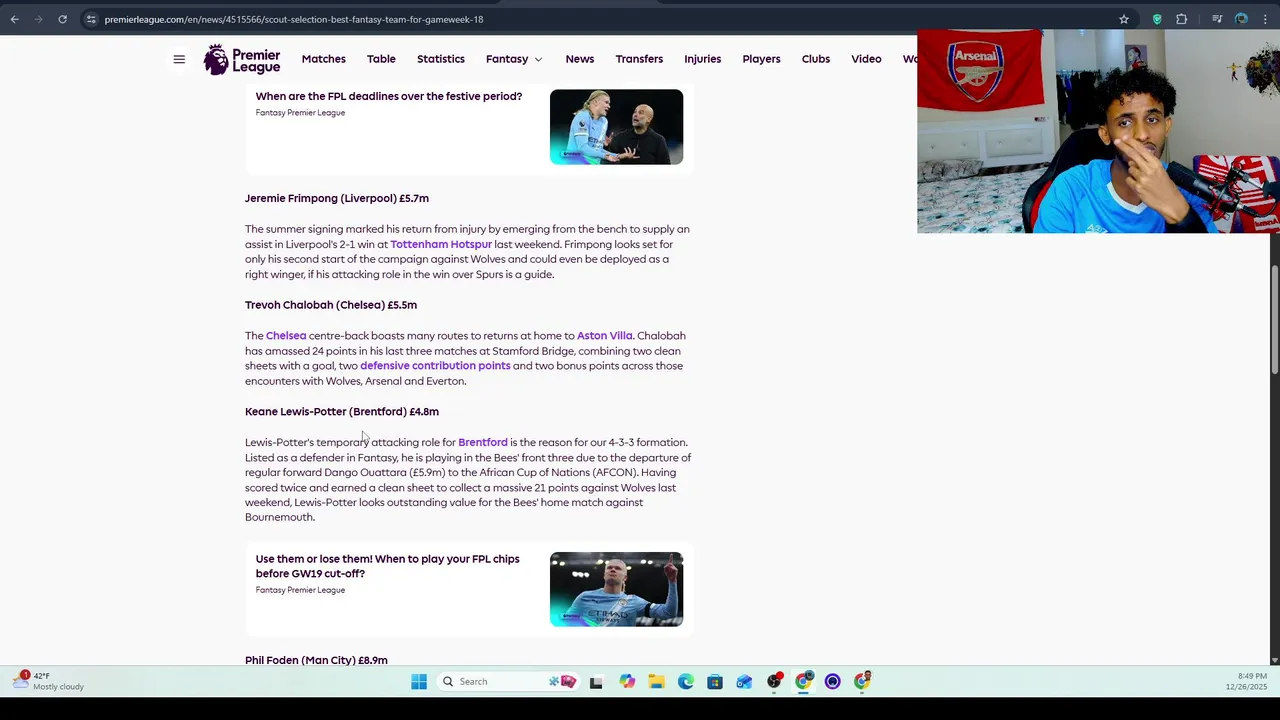Click the taskbar Search box
Image resolution: width=1280 pixels, height=720 pixels.
pyautogui.click(x=509, y=682)
